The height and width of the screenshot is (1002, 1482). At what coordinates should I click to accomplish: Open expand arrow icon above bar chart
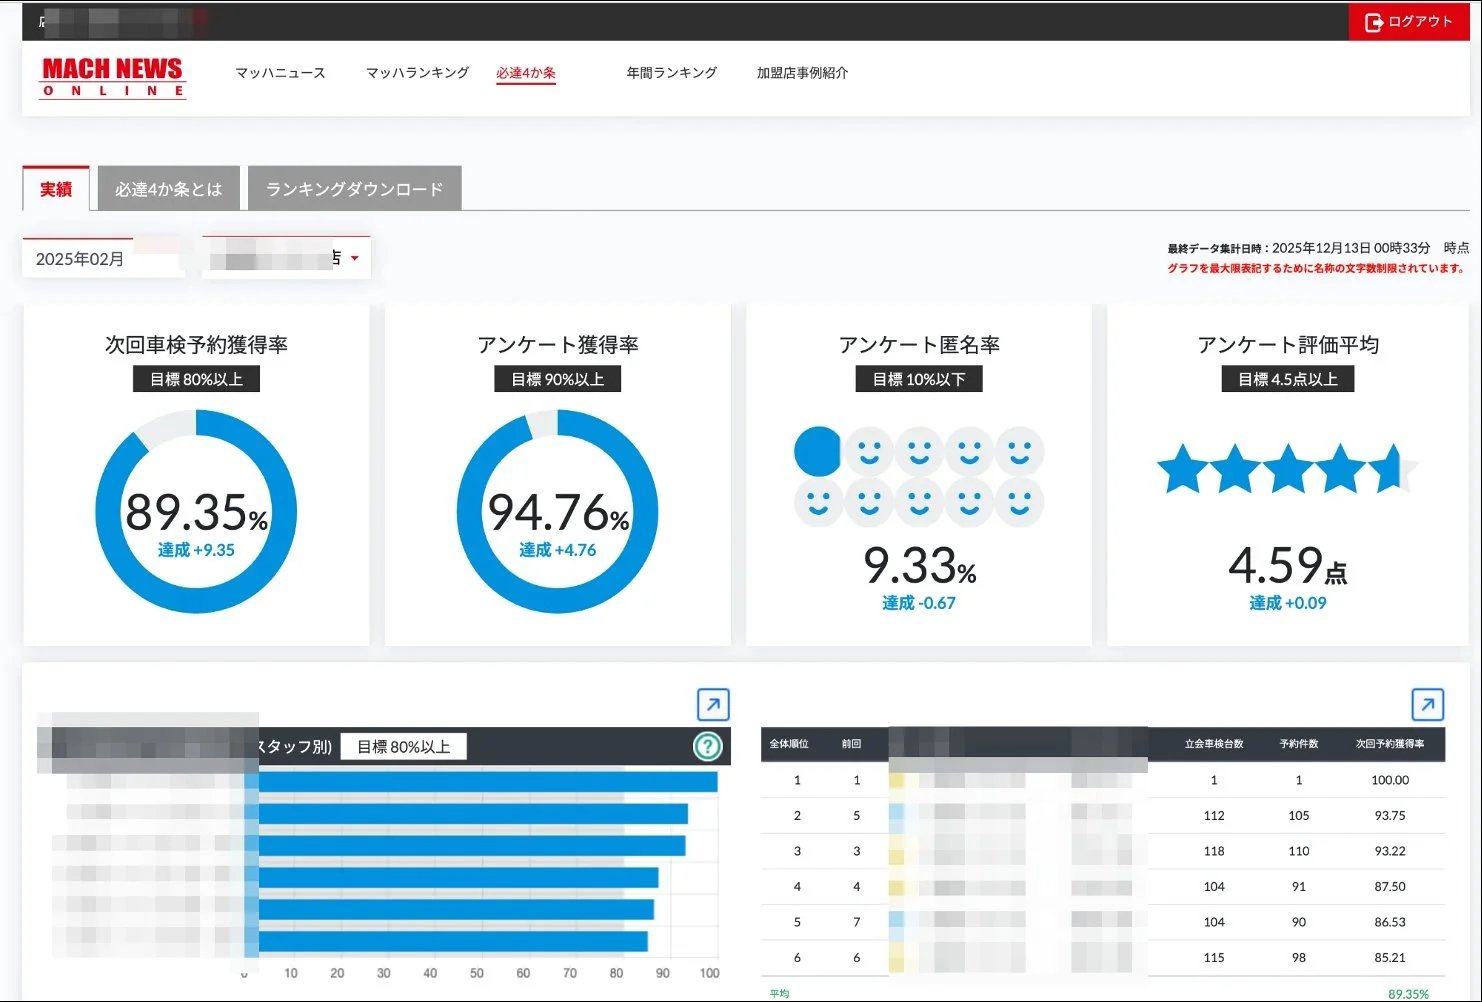pyautogui.click(x=713, y=705)
